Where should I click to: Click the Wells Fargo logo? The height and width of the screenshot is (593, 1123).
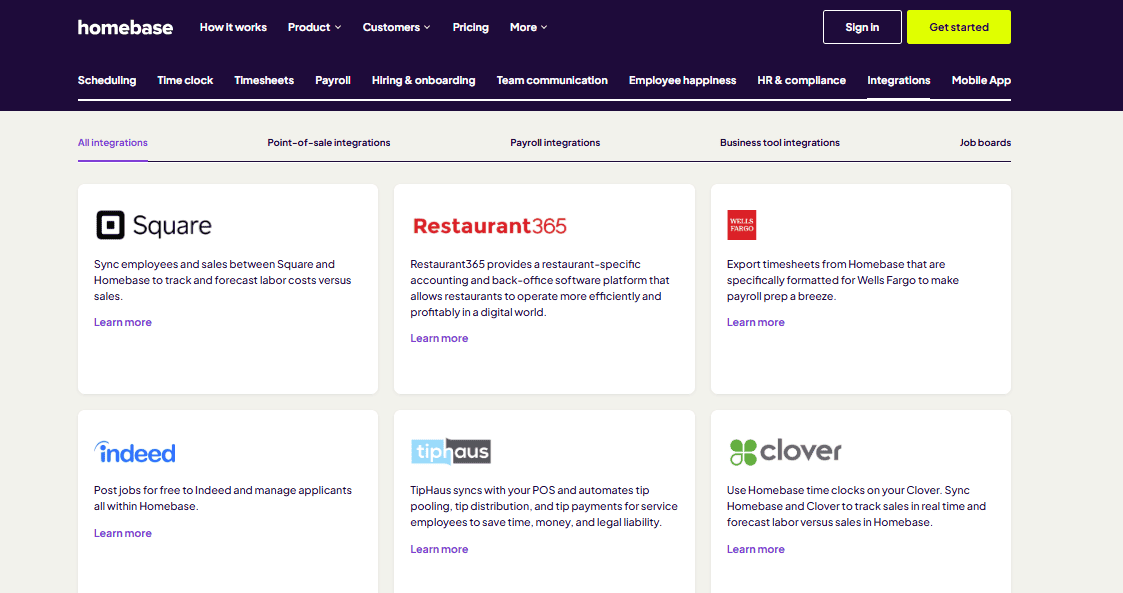pyautogui.click(x=741, y=225)
